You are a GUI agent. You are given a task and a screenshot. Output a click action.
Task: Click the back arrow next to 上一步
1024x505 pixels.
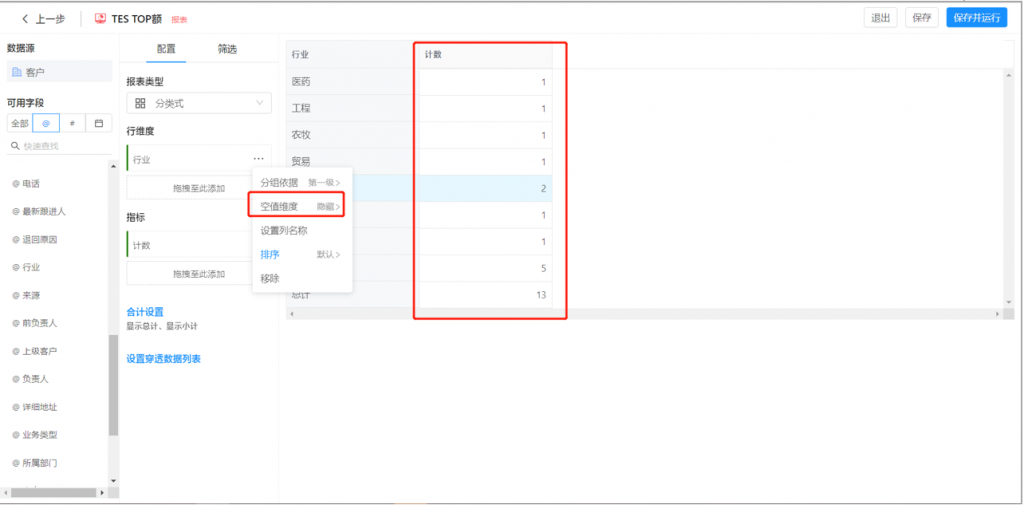25,19
